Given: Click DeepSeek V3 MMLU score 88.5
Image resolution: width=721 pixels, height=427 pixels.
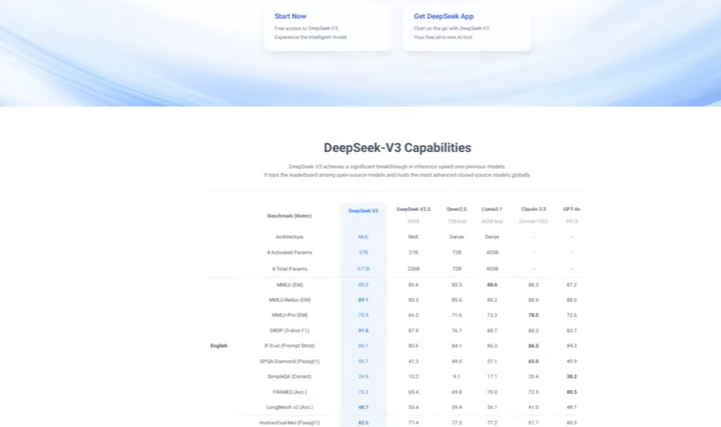Looking at the screenshot, I should 363,285.
